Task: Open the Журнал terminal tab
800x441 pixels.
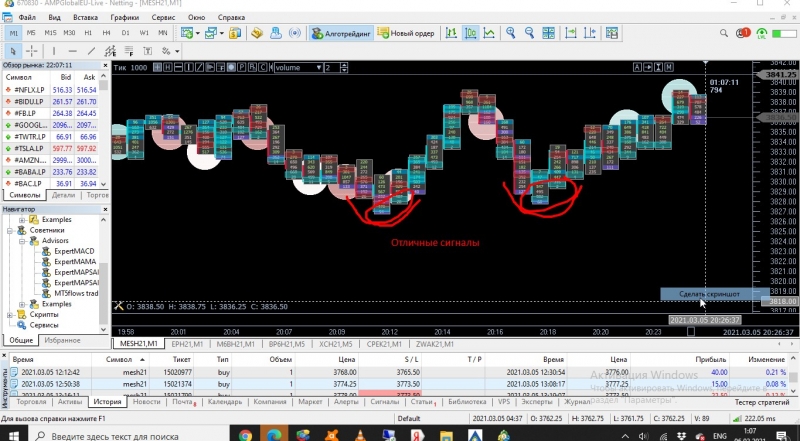Action: [x=577, y=402]
